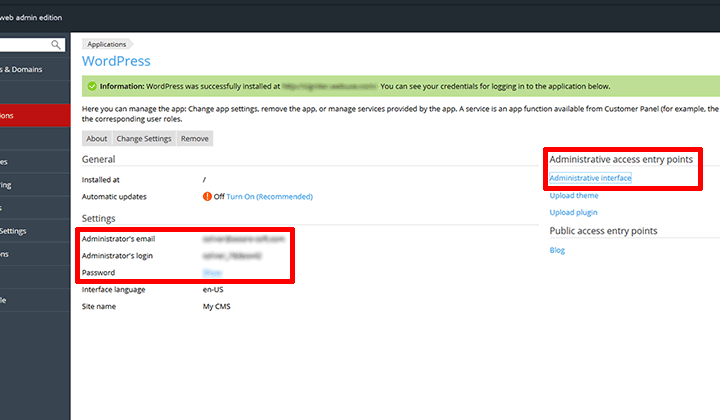
Task: Reveal the blurred Password value link
Action: pyautogui.click(x=212, y=272)
